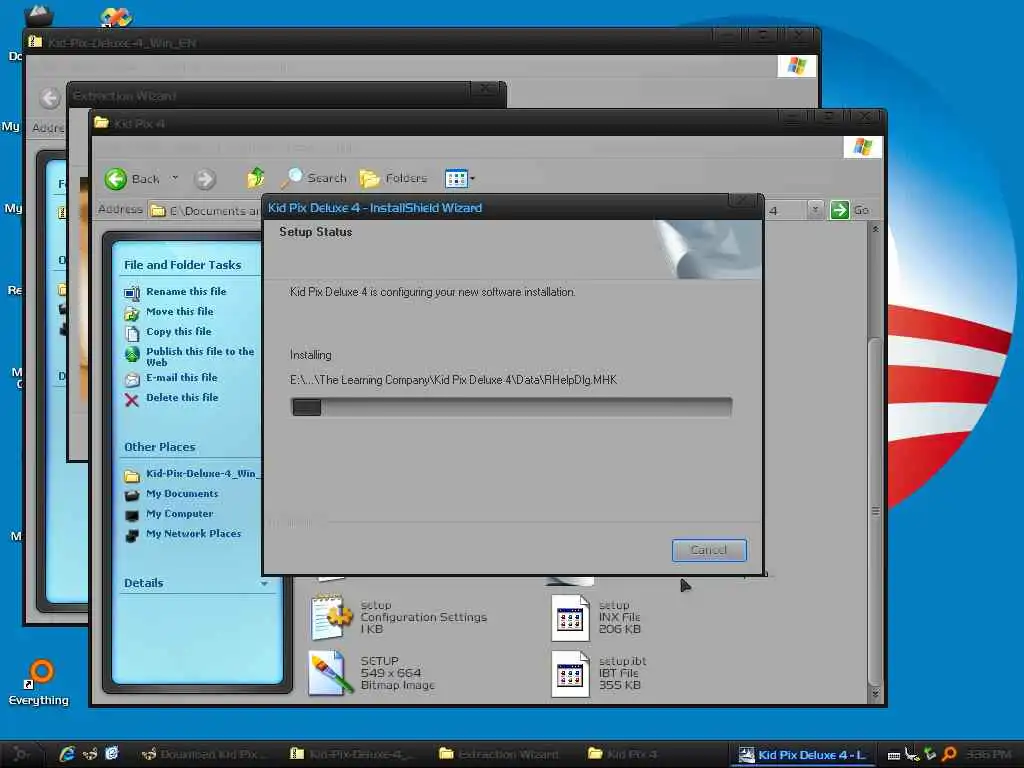Go up one folder level icon
Viewport: 1024px width, 768px height.
[256, 178]
